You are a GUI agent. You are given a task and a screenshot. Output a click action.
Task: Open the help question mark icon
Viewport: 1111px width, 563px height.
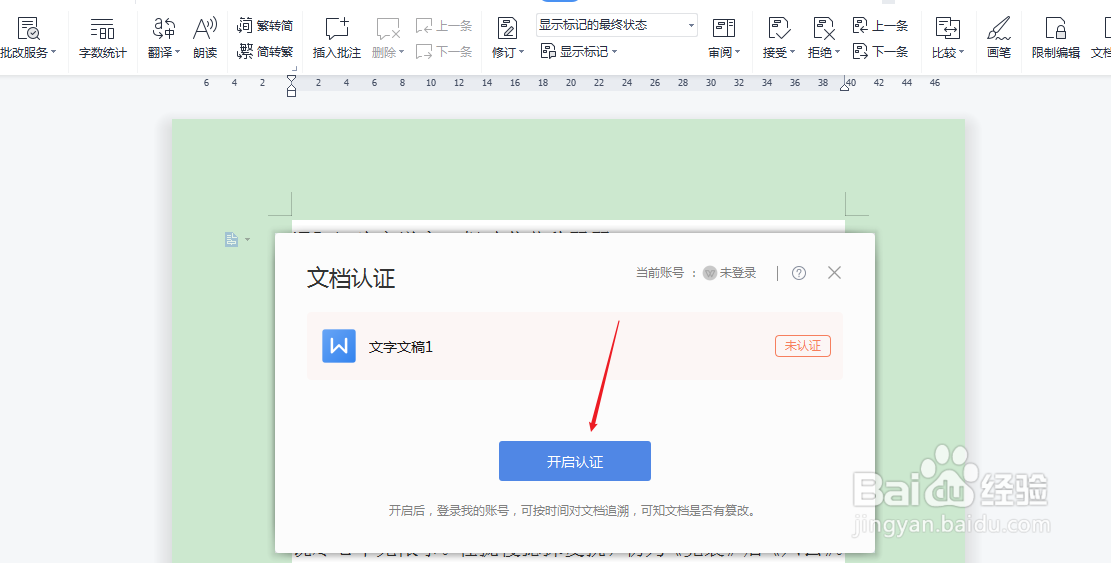[799, 273]
